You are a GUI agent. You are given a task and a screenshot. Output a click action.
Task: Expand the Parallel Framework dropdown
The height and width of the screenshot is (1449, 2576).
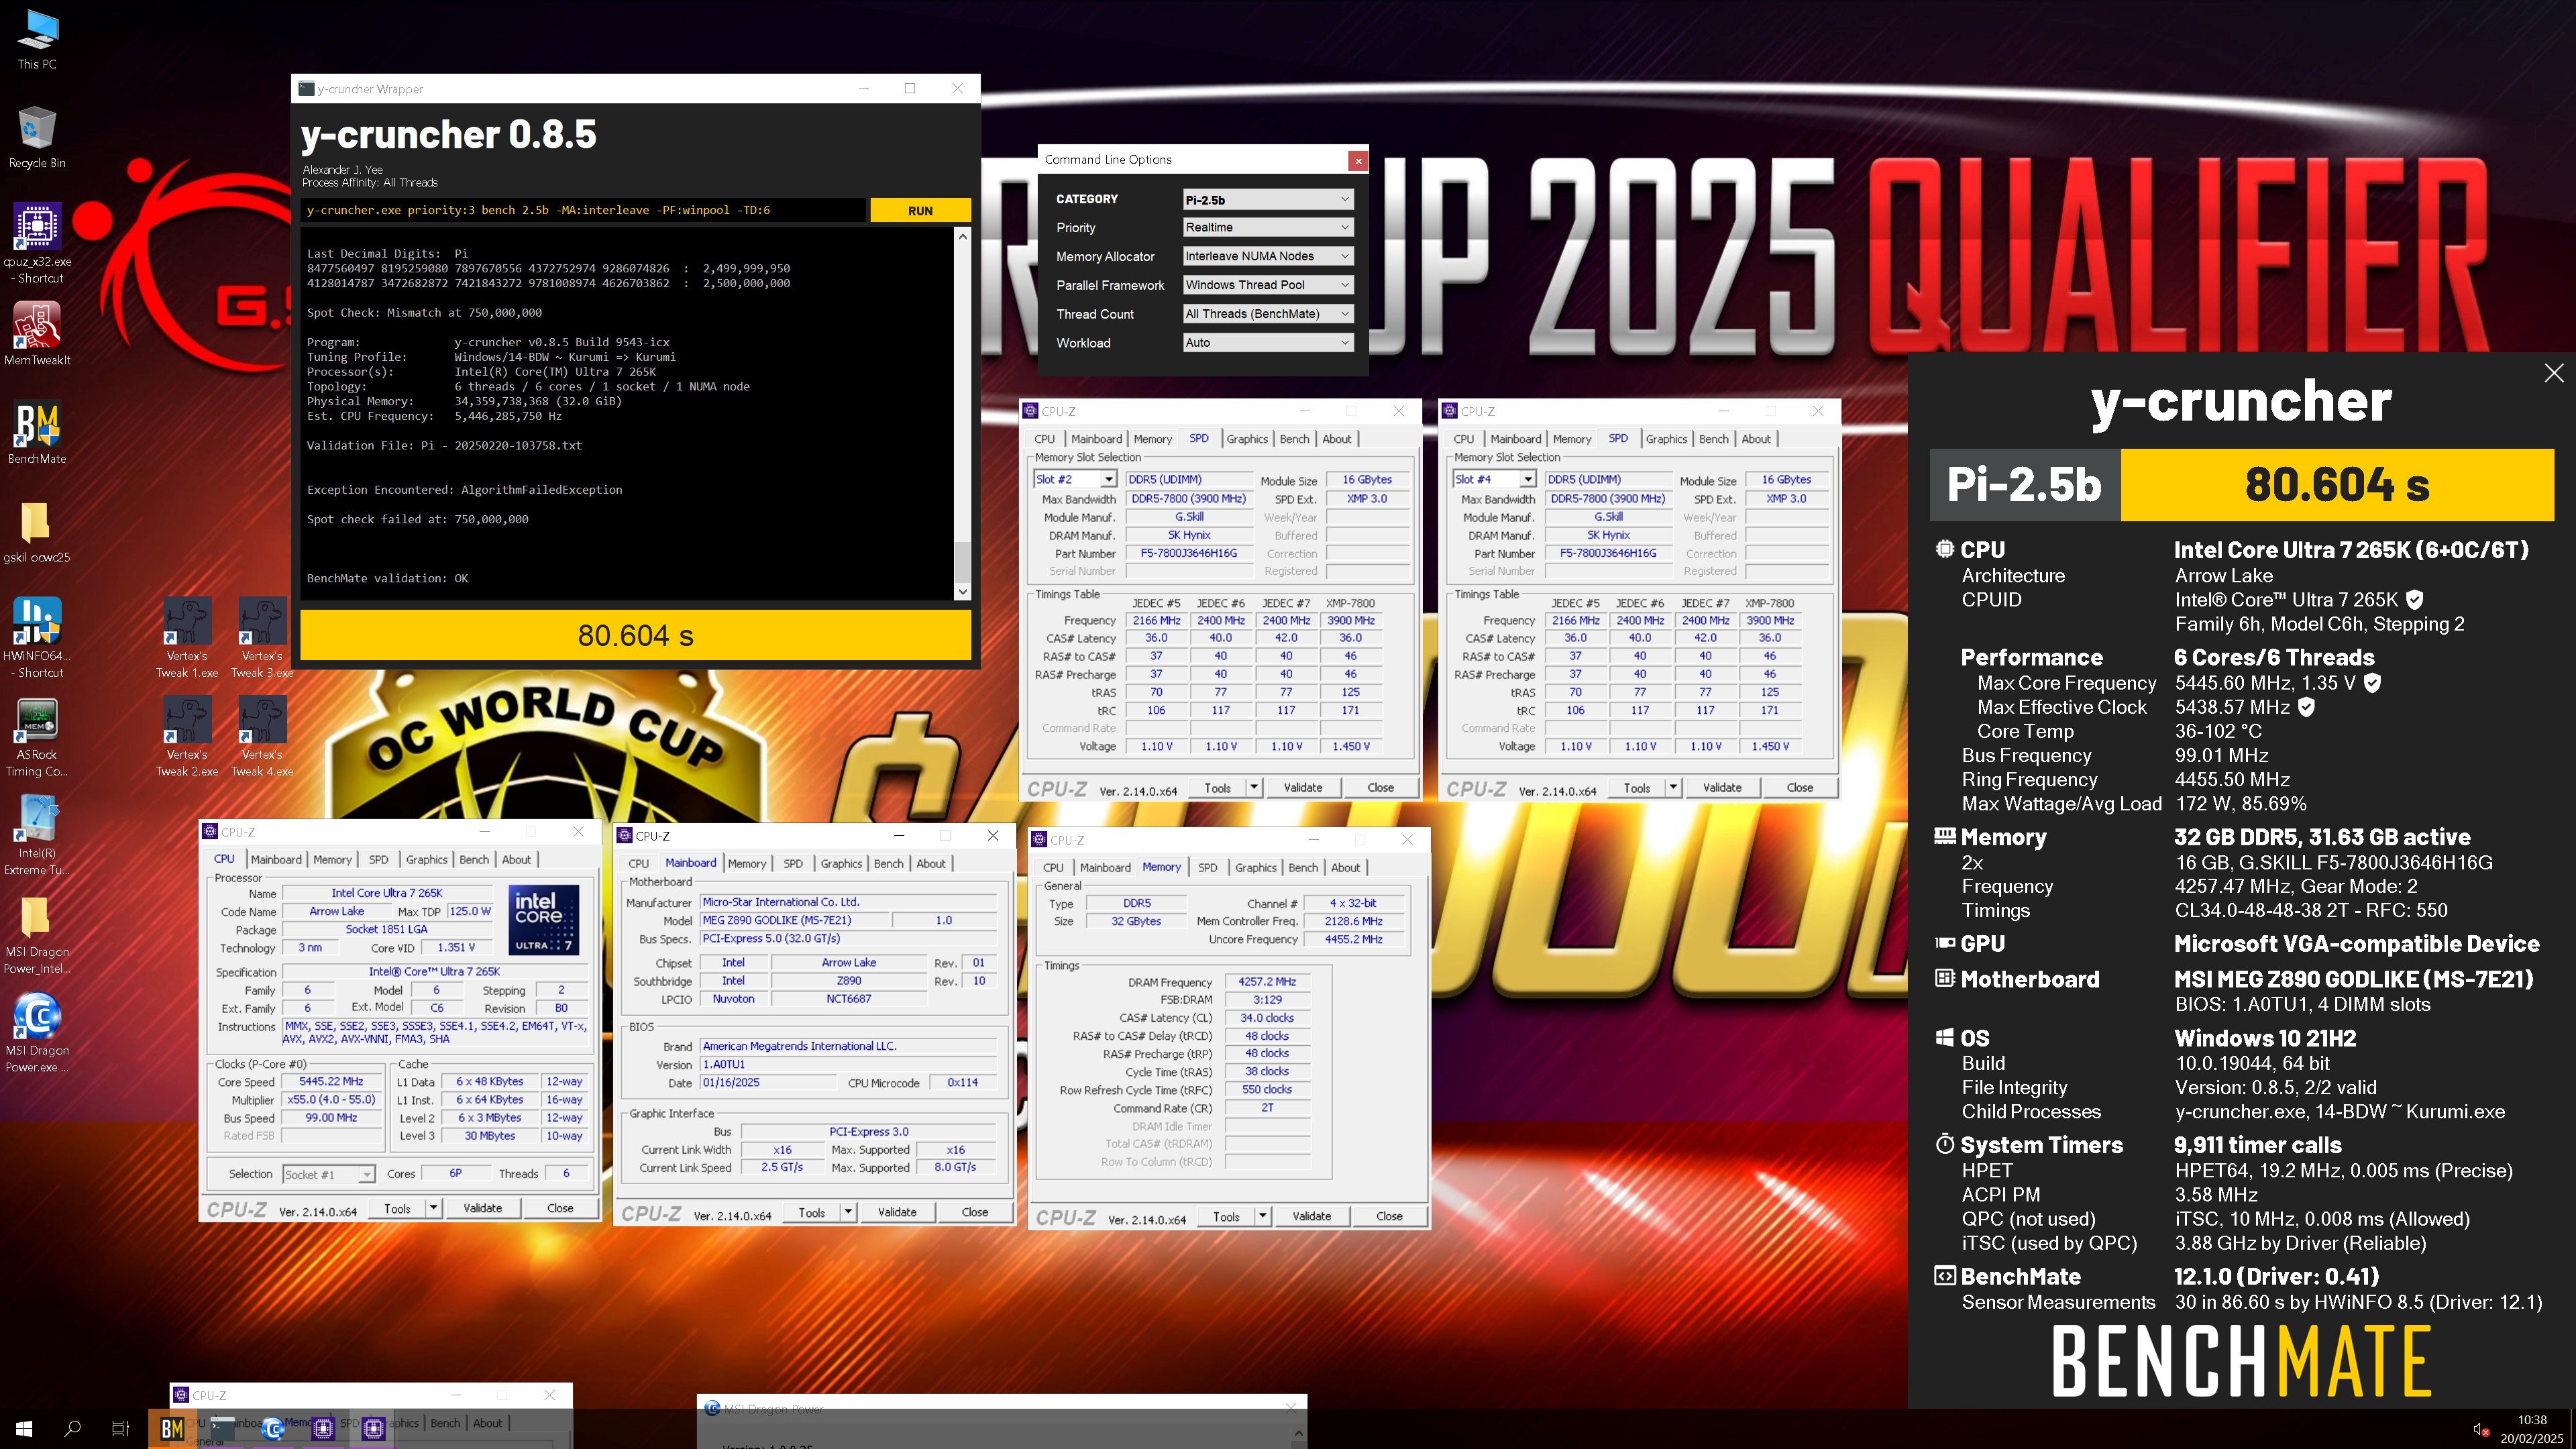click(1267, 285)
